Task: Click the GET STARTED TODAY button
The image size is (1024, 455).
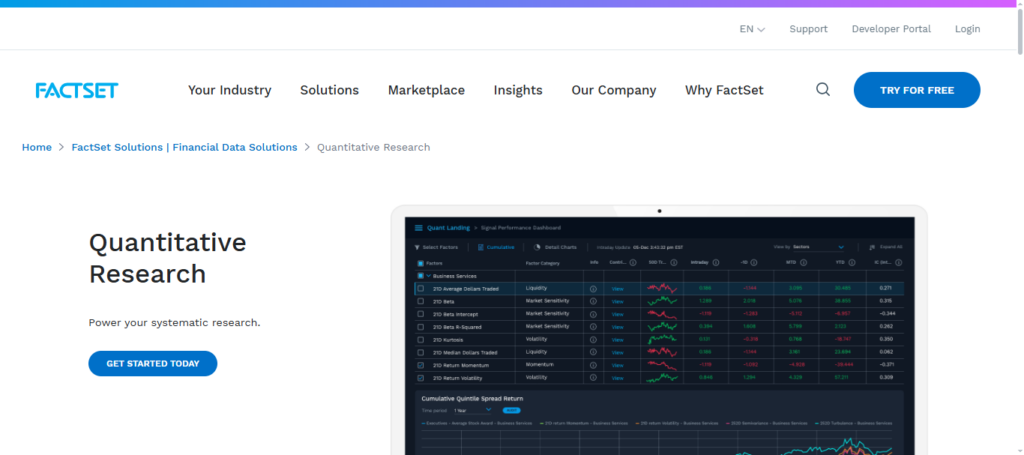Action: tap(153, 364)
